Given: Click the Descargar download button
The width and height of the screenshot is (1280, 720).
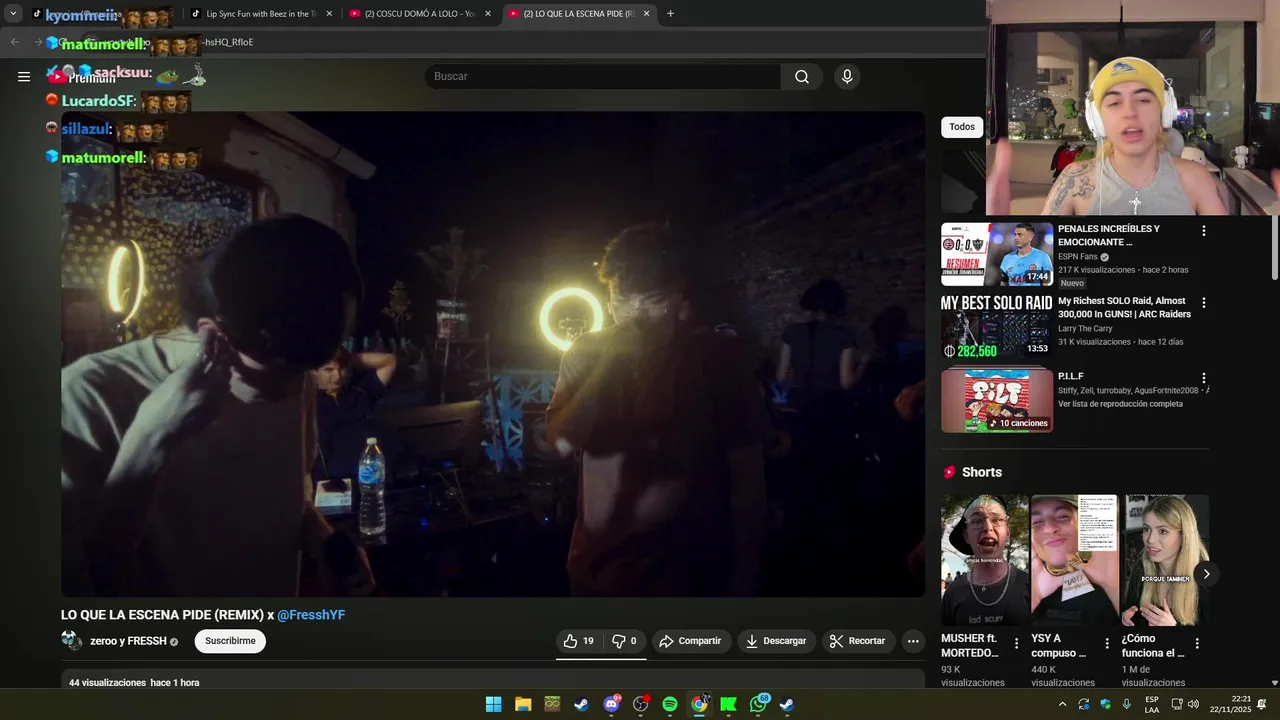Looking at the screenshot, I should click(776, 641).
